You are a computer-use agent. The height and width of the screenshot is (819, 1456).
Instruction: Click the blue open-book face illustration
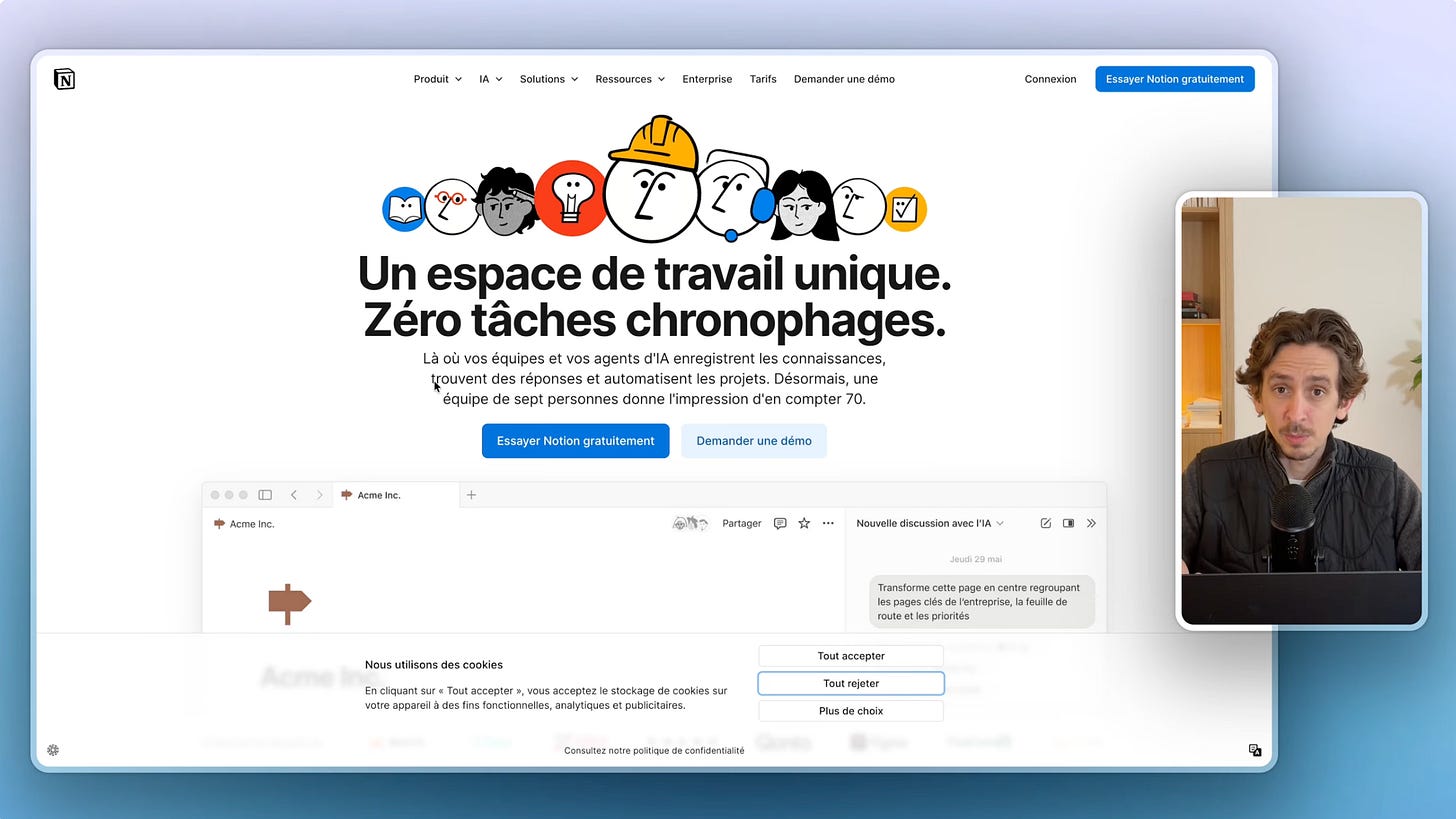[x=403, y=209]
